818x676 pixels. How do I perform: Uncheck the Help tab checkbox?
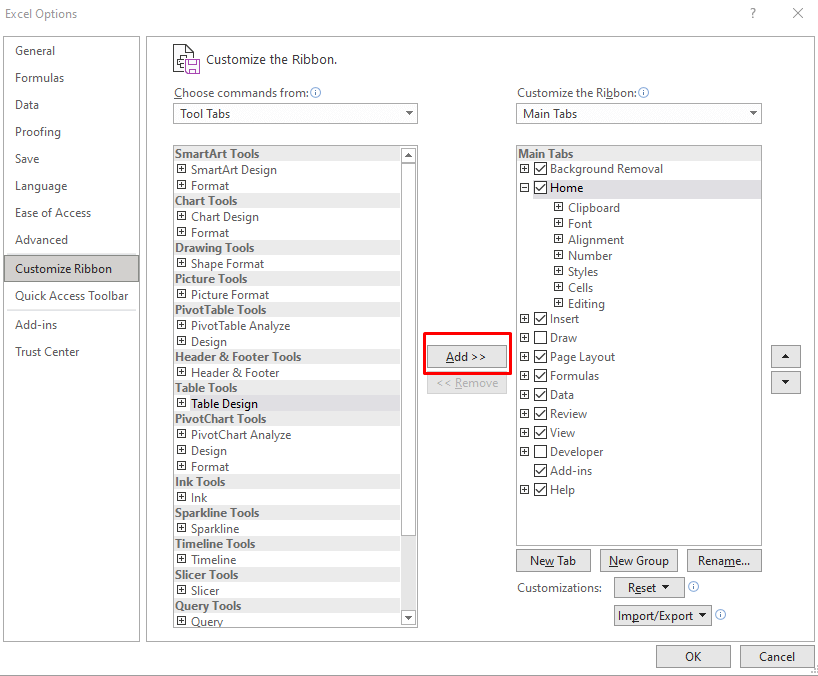coord(540,490)
